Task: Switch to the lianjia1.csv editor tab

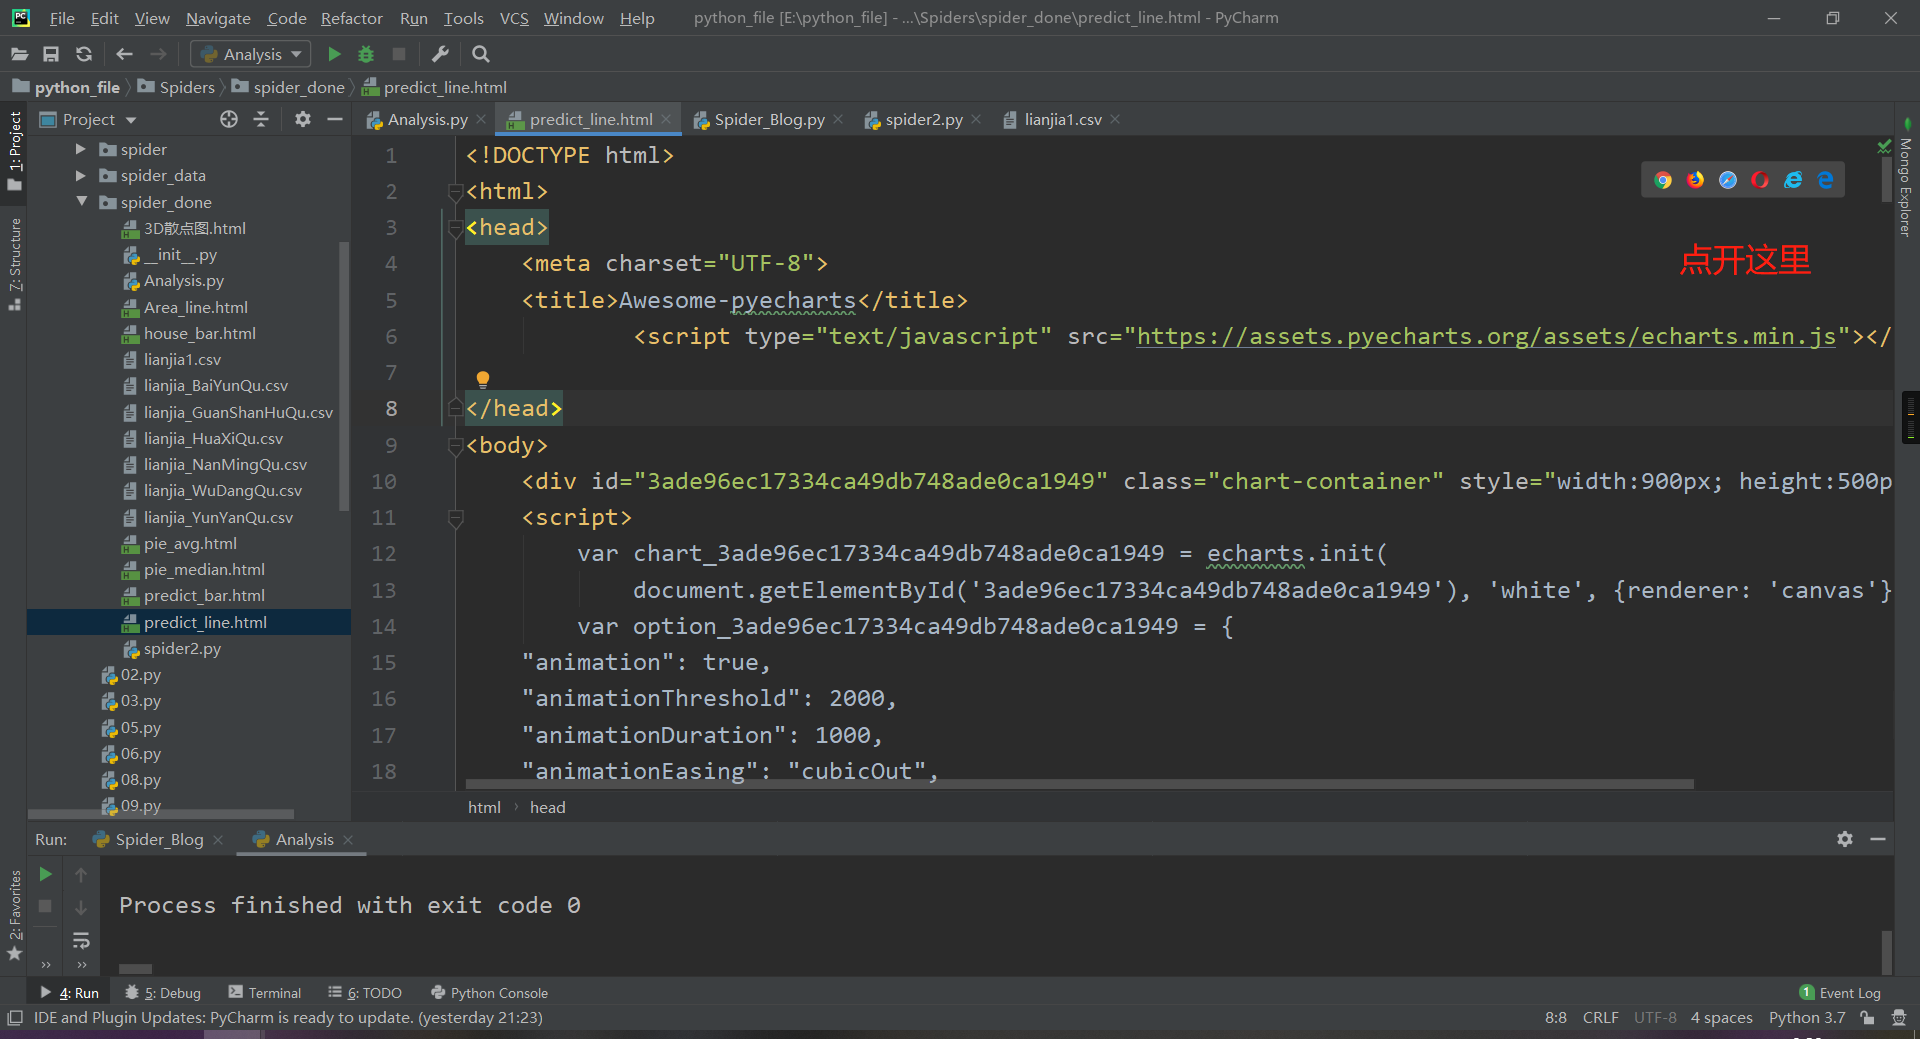Action: coord(1063,119)
